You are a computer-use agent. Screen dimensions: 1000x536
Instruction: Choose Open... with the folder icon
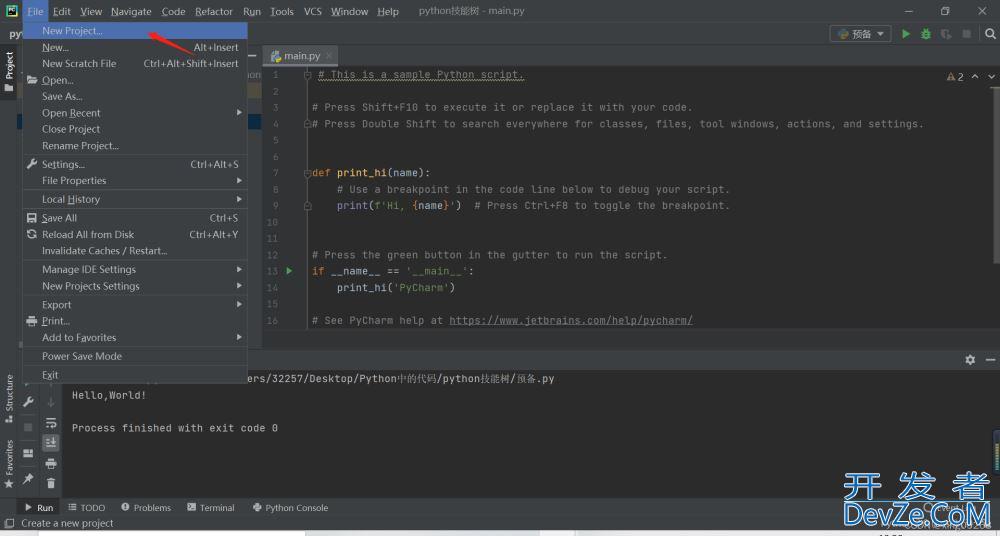[x=135, y=80]
